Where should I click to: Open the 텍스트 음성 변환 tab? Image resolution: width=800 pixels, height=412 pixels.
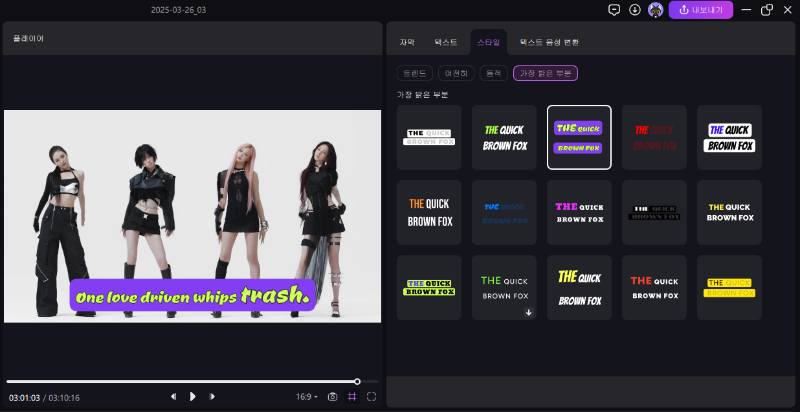click(549, 42)
